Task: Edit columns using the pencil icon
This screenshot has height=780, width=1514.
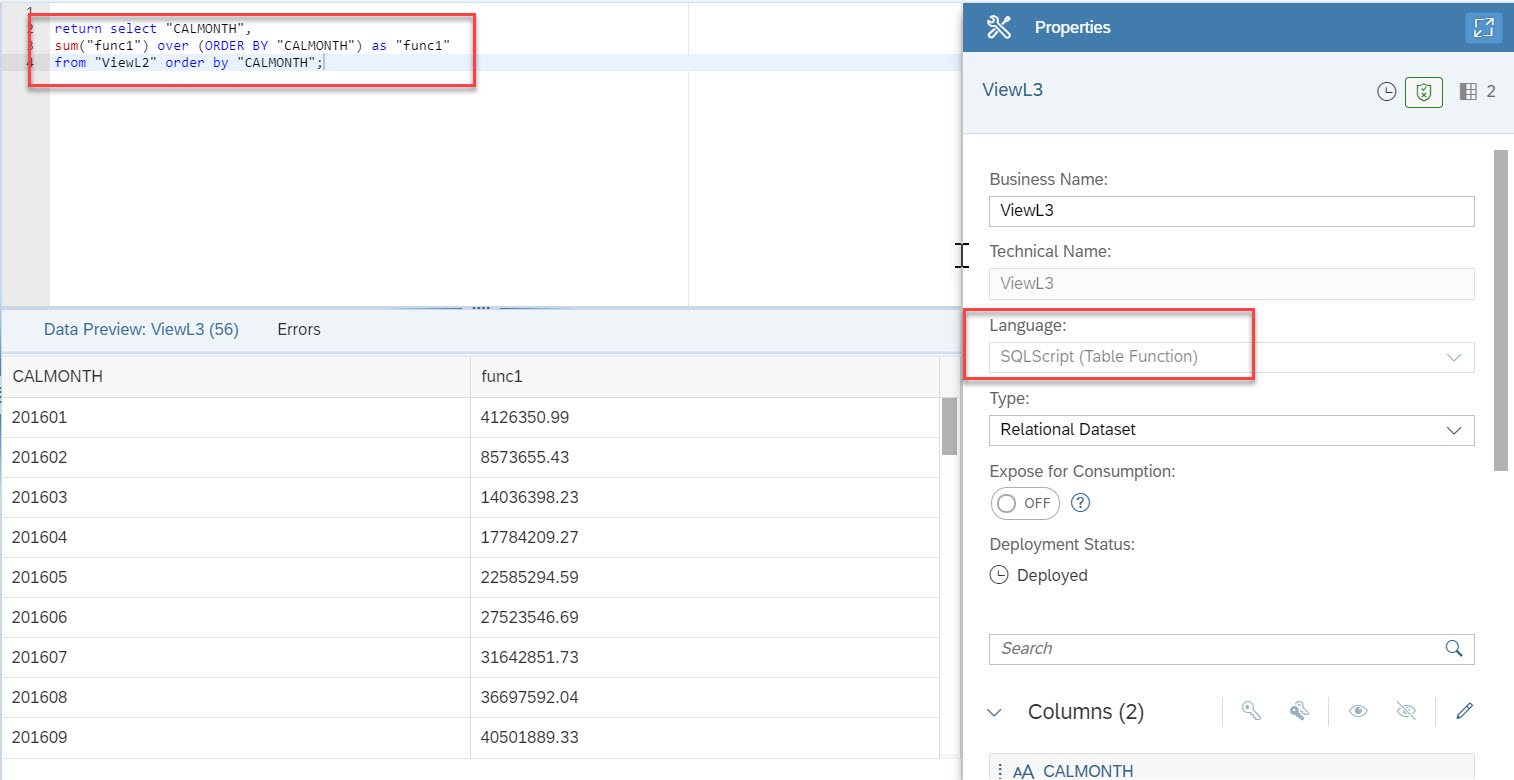Action: 1464,711
